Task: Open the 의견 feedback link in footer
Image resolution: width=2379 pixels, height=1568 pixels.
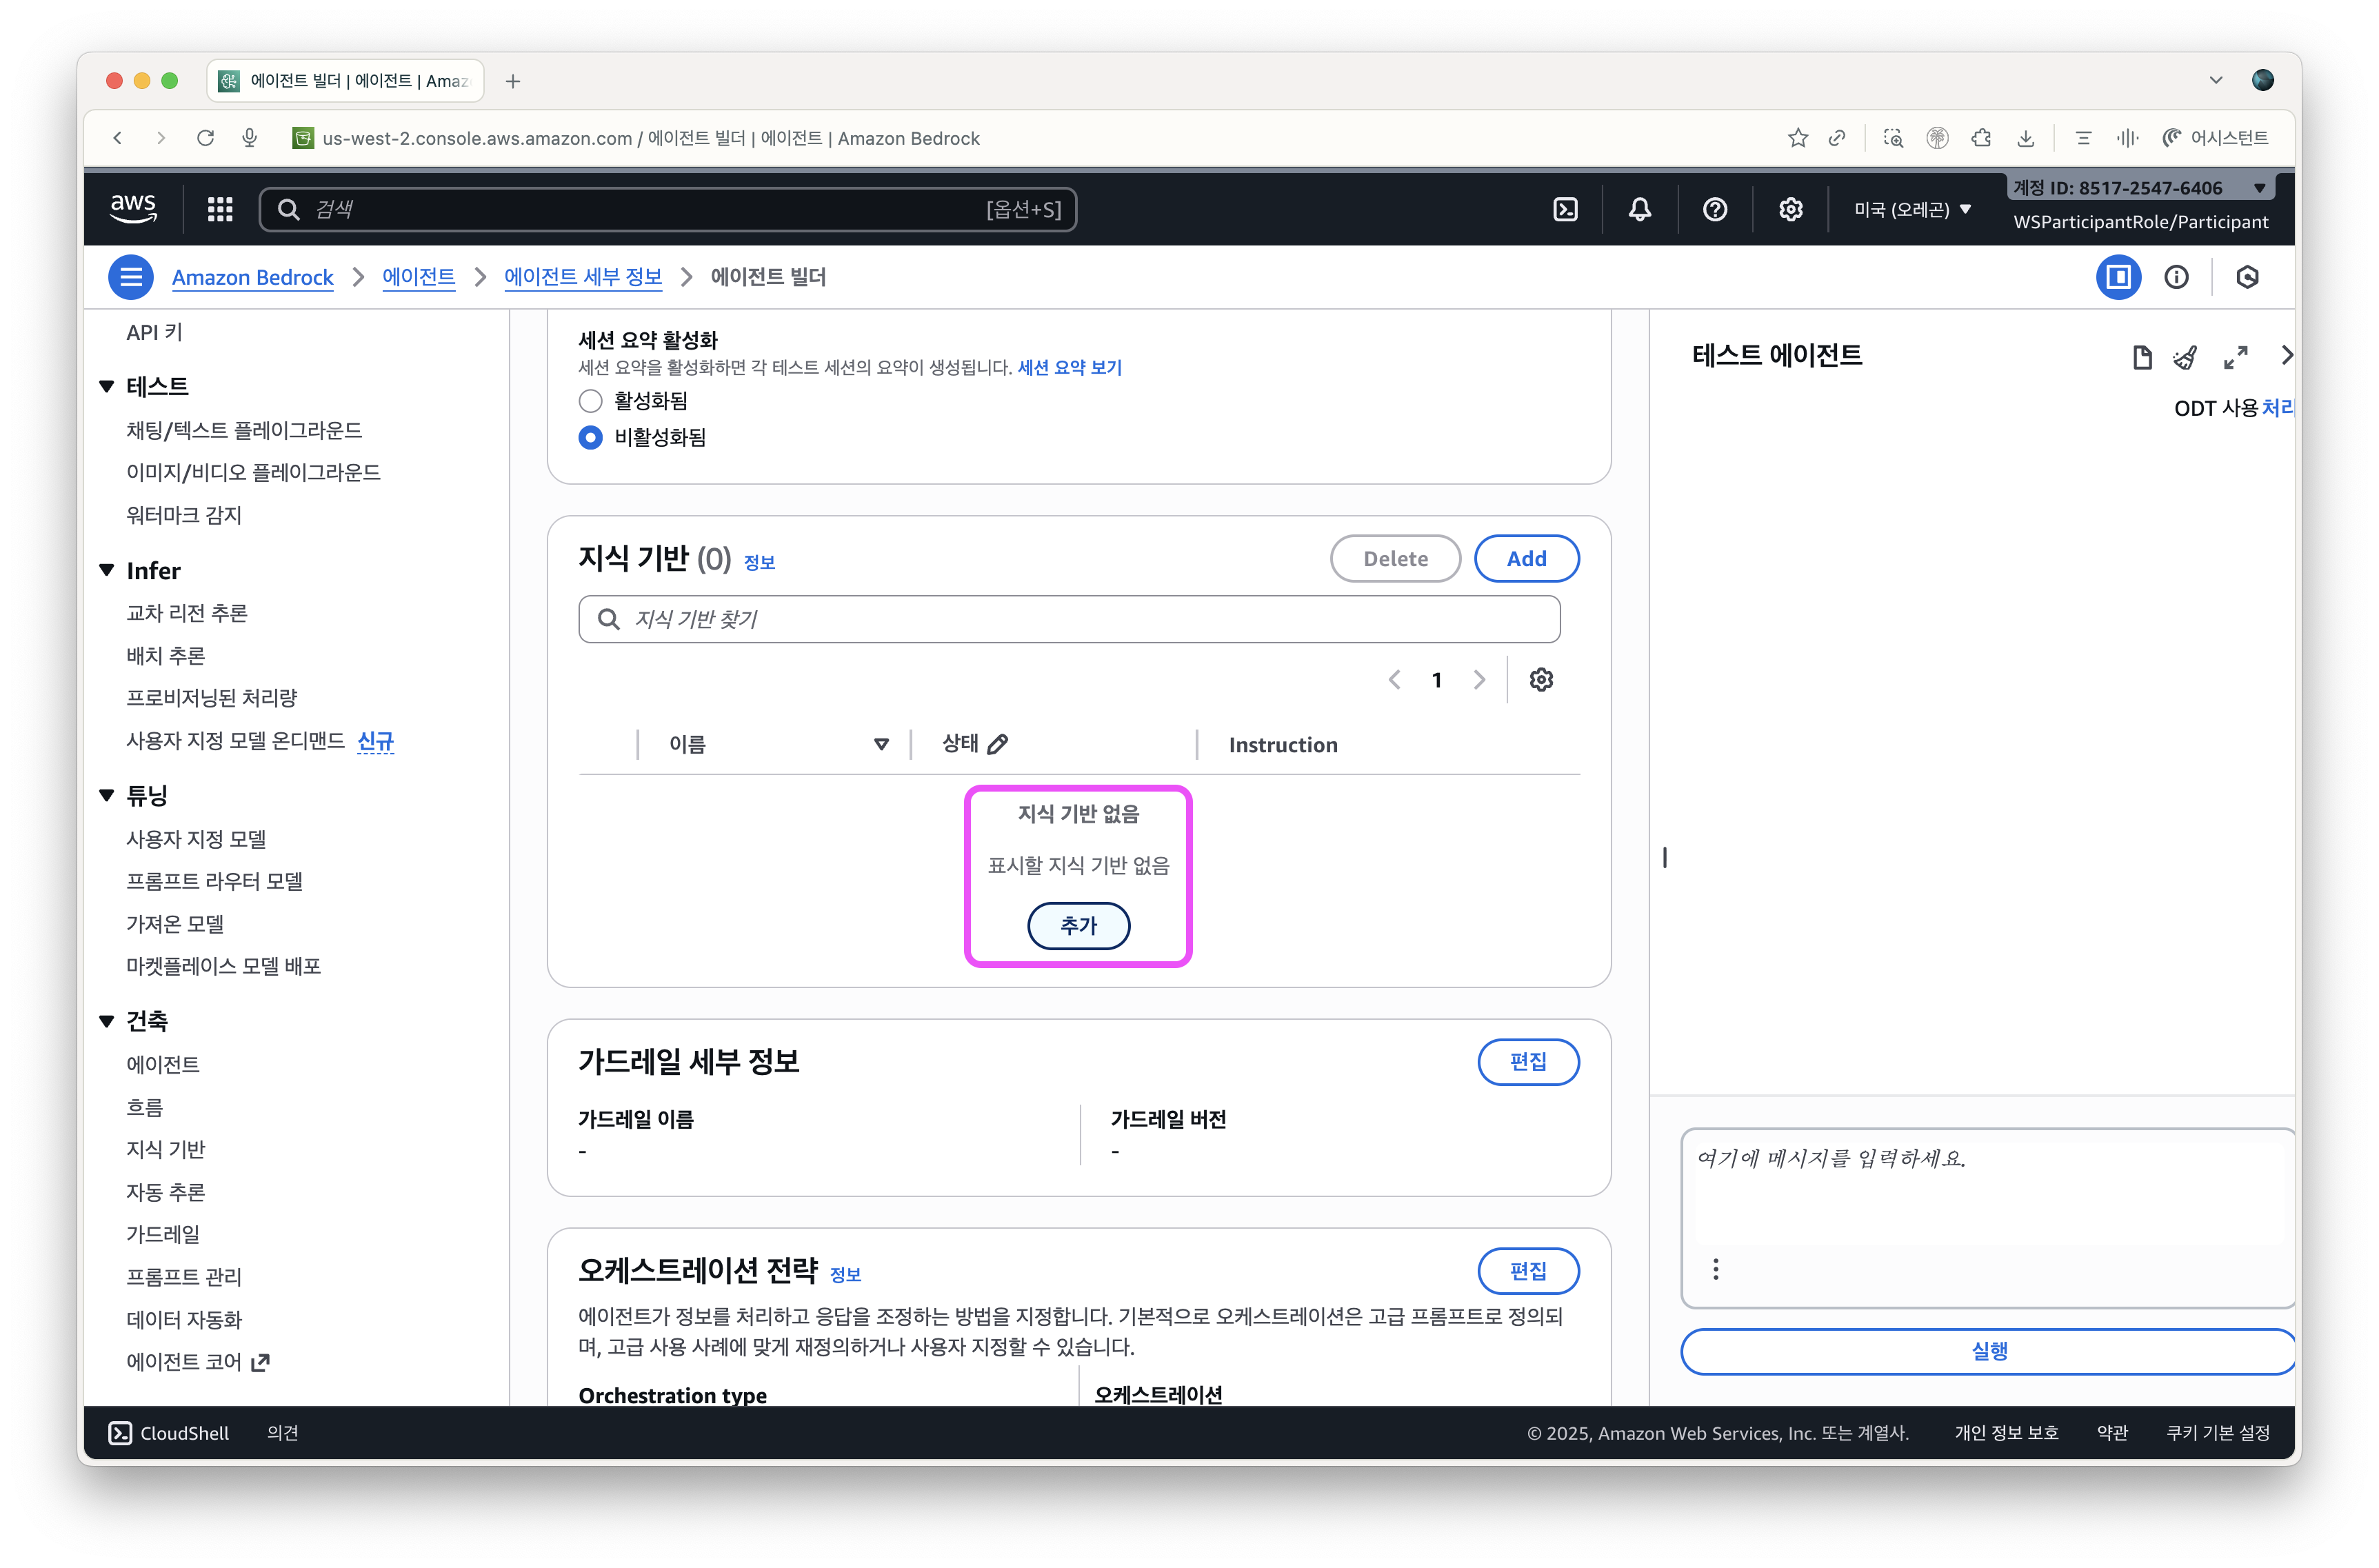Action: (283, 1433)
